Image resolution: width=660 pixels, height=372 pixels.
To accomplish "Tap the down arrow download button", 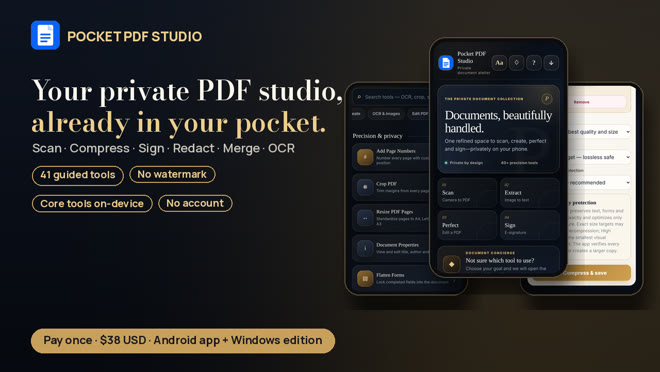I will 551,63.
